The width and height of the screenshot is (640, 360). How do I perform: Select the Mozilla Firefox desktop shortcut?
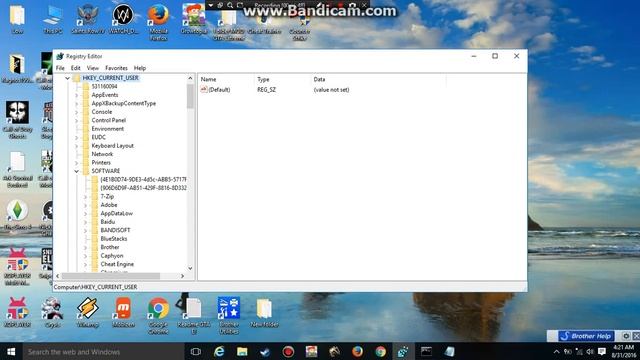coord(158,22)
